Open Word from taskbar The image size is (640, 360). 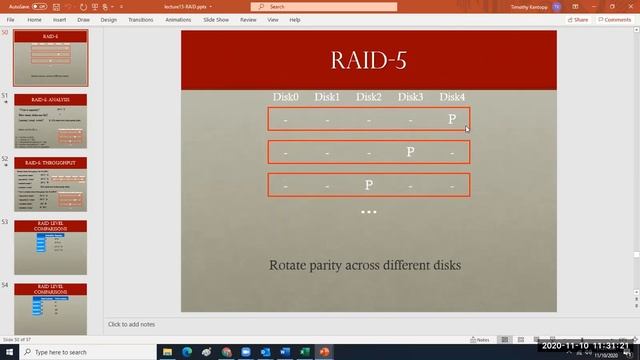click(285, 352)
